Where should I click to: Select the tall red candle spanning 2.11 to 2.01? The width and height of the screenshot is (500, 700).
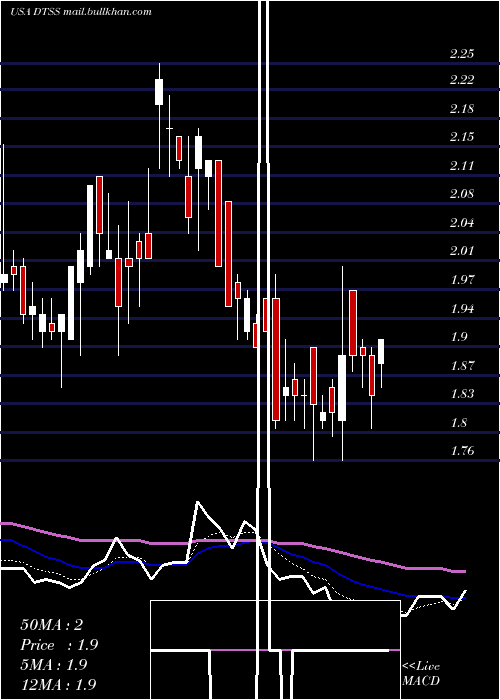pyautogui.click(x=219, y=213)
